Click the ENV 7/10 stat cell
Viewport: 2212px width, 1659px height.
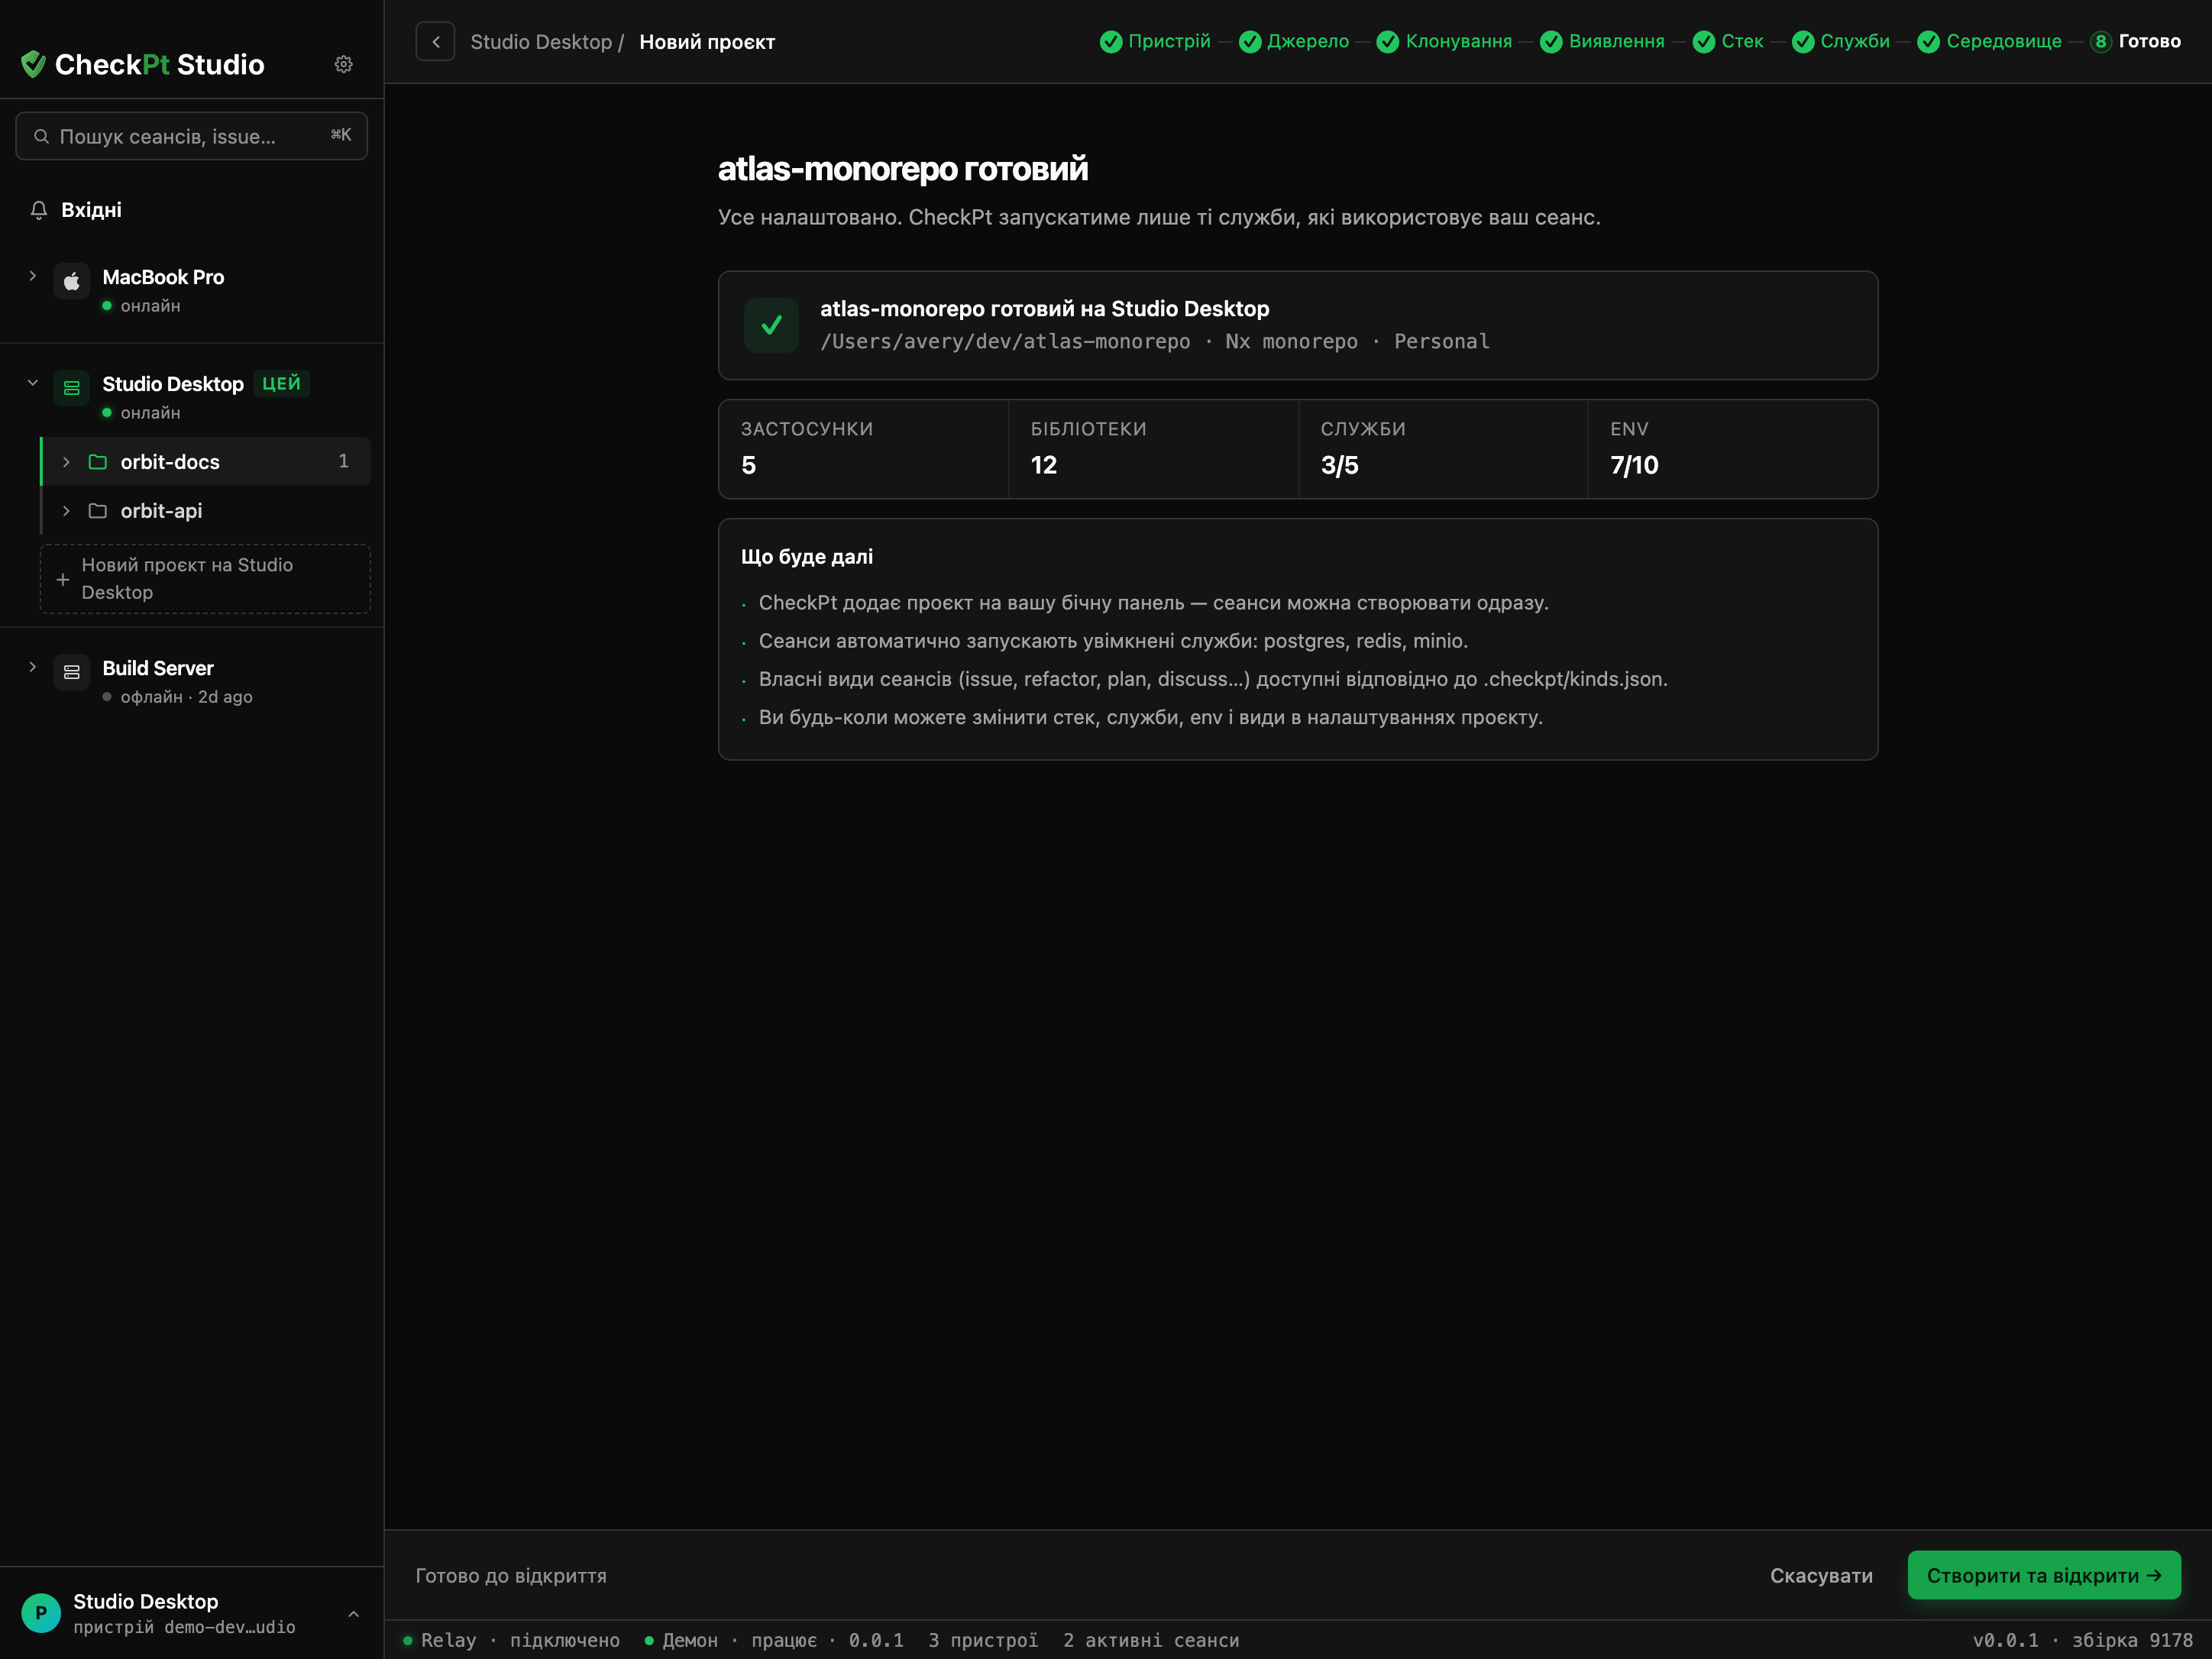[x=1733, y=449]
